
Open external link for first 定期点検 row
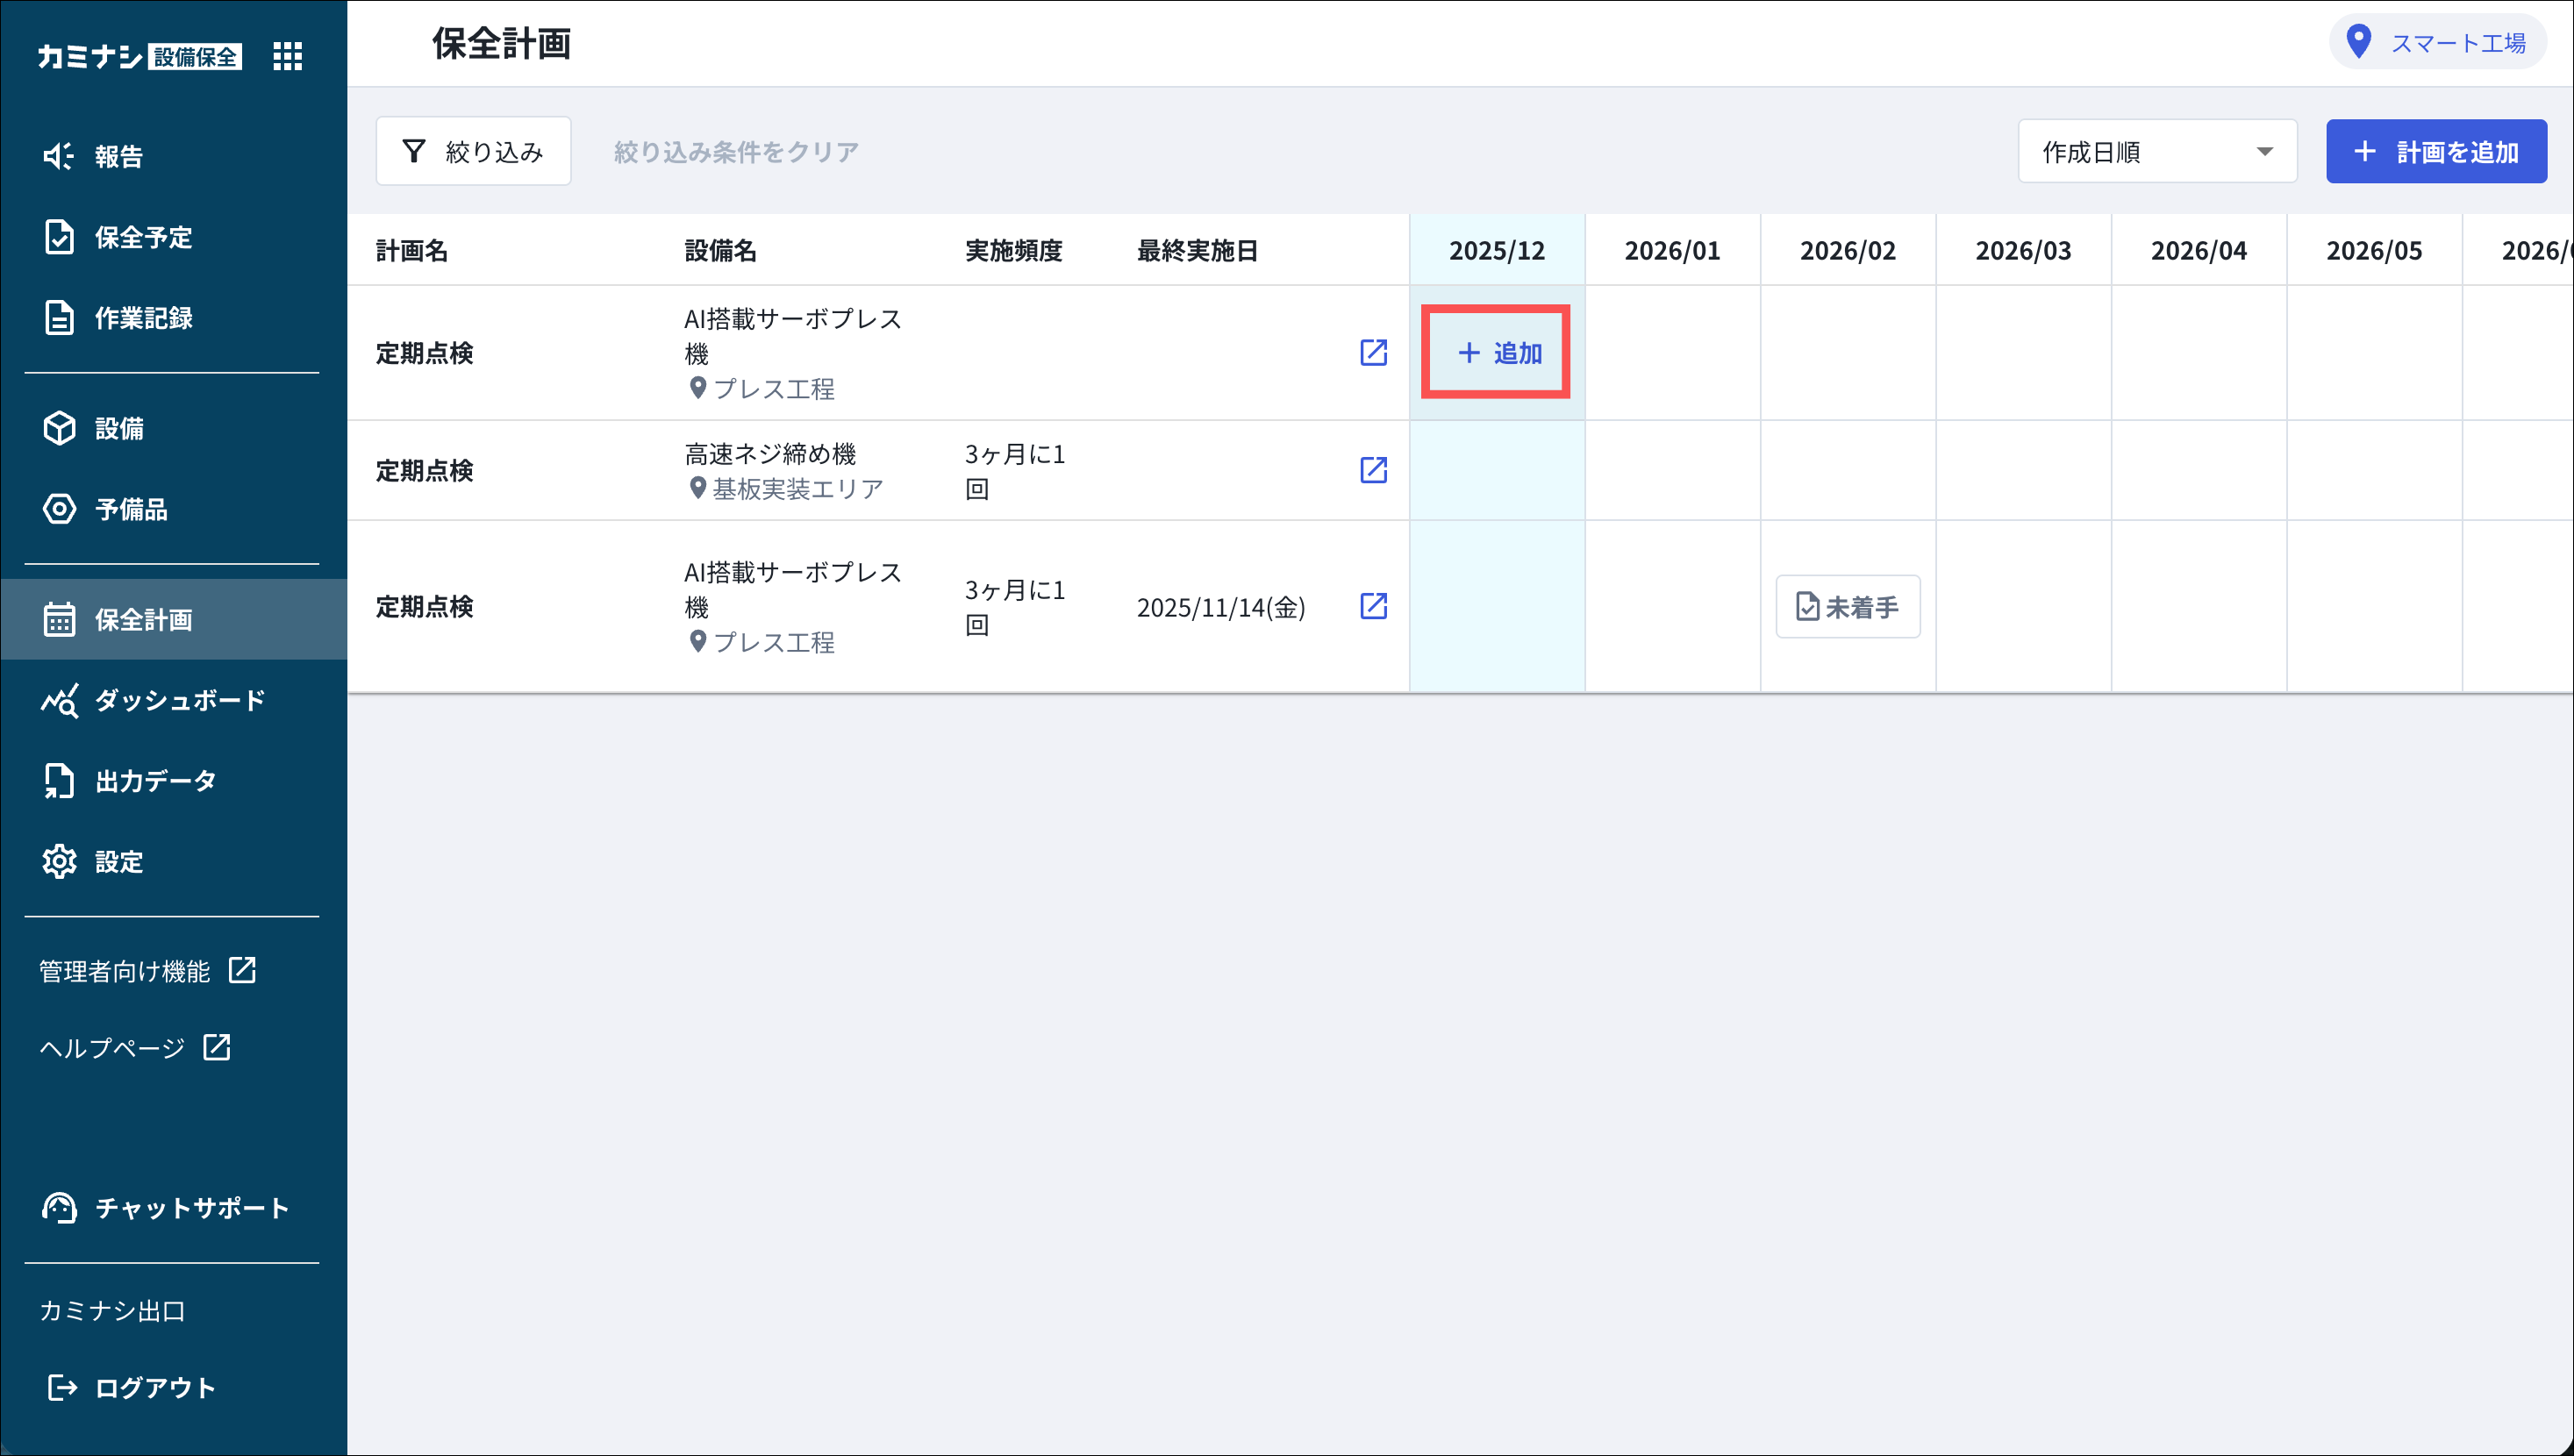point(1373,352)
